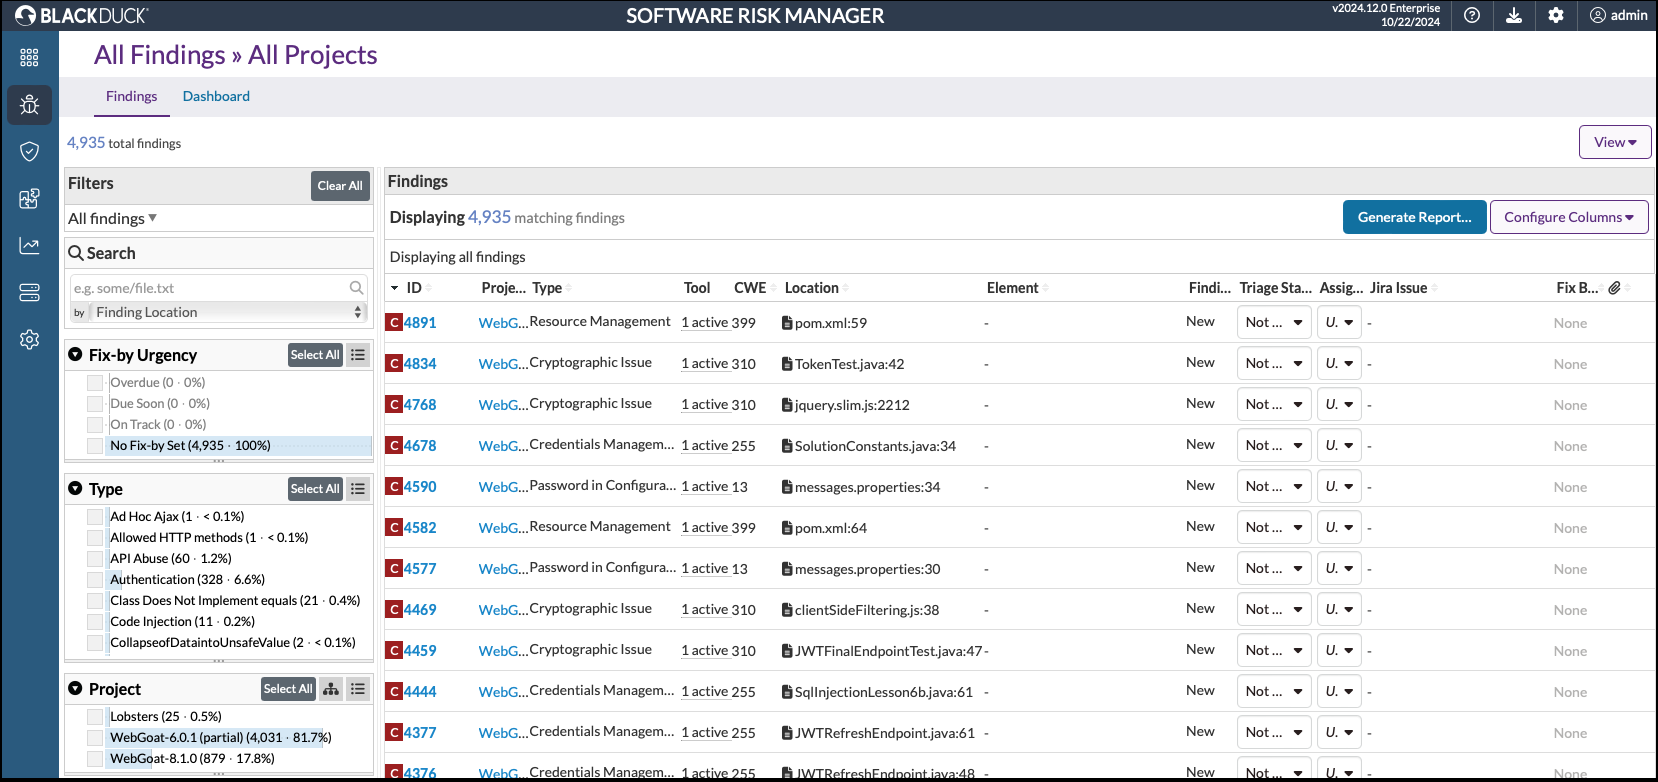This screenshot has width=1658, height=782.
Task: Open finding ID 4834 link
Action: point(420,364)
